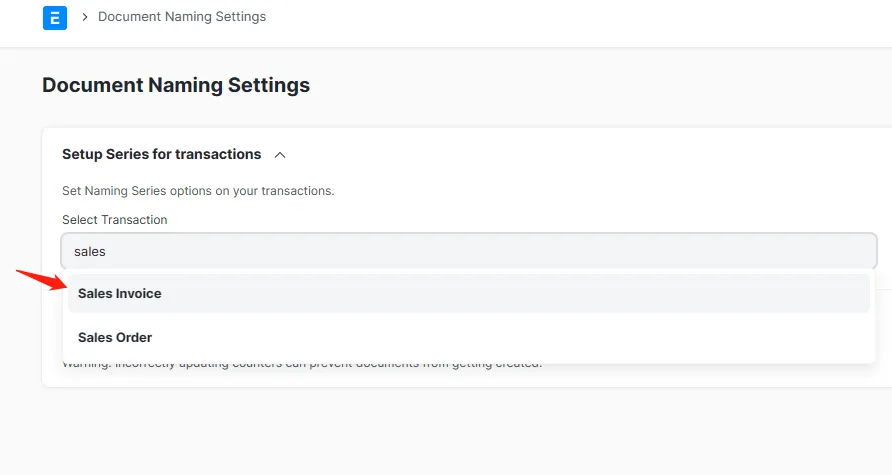The image size is (892, 475).
Task: Click the Setup Series for transactions heading
Action: coord(161,155)
